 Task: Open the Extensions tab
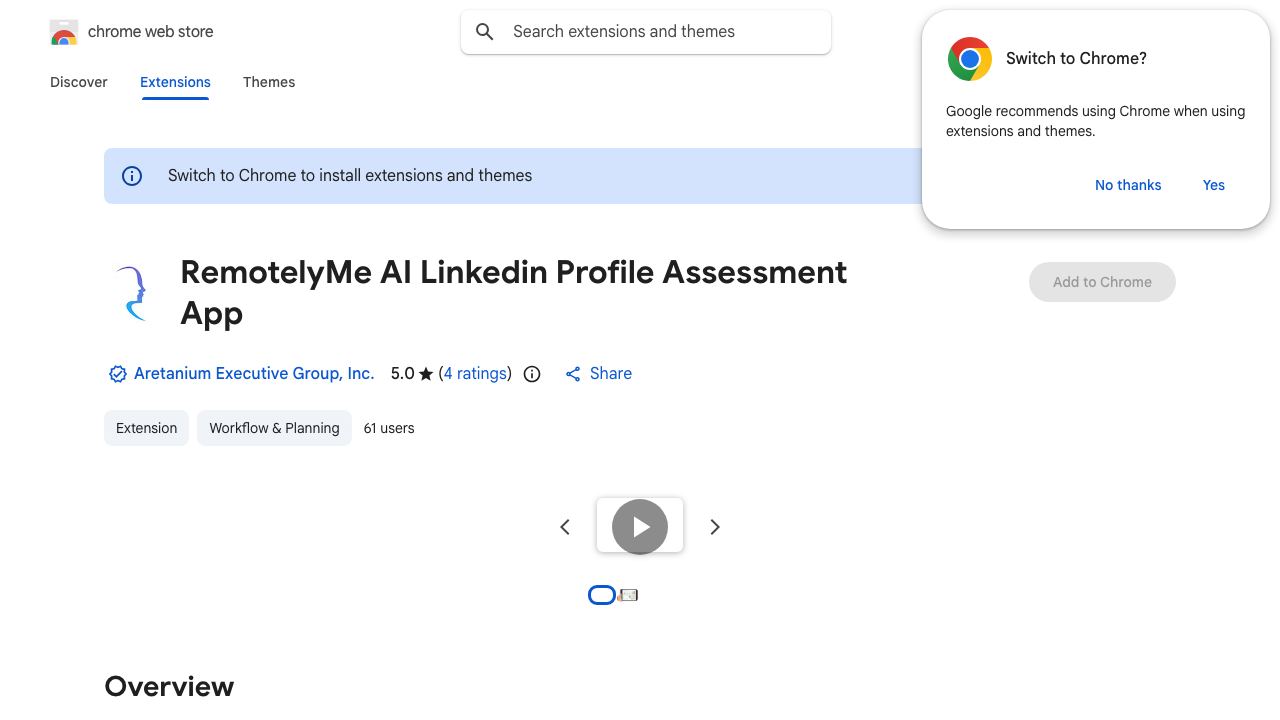[x=175, y=82]
